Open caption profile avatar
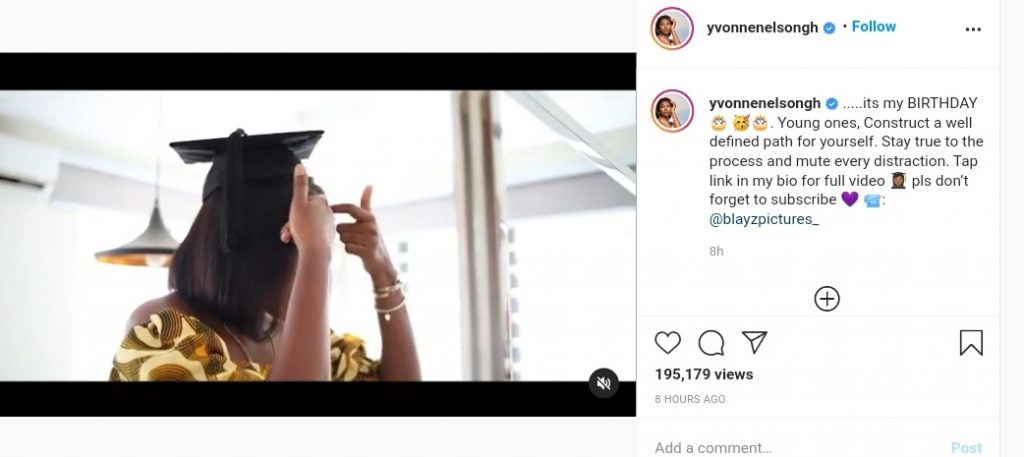This screenshot has width=1024, height=457. tap(672, 110)
